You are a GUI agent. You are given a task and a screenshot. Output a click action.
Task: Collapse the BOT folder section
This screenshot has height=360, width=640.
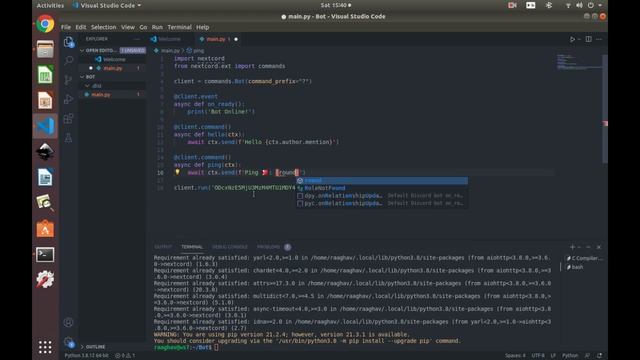[x=82, y=77]
